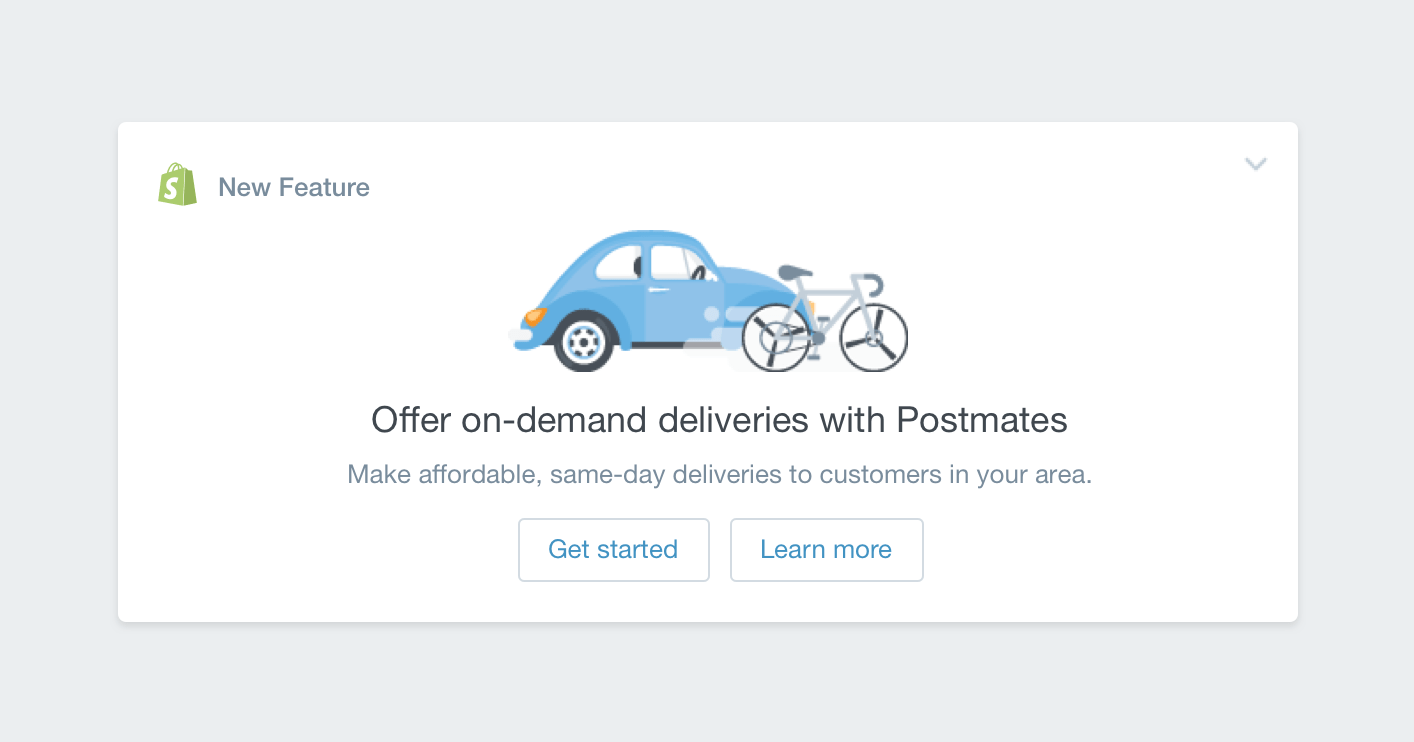
Task: Click the car's front wheel graphic
Action: 583,342
